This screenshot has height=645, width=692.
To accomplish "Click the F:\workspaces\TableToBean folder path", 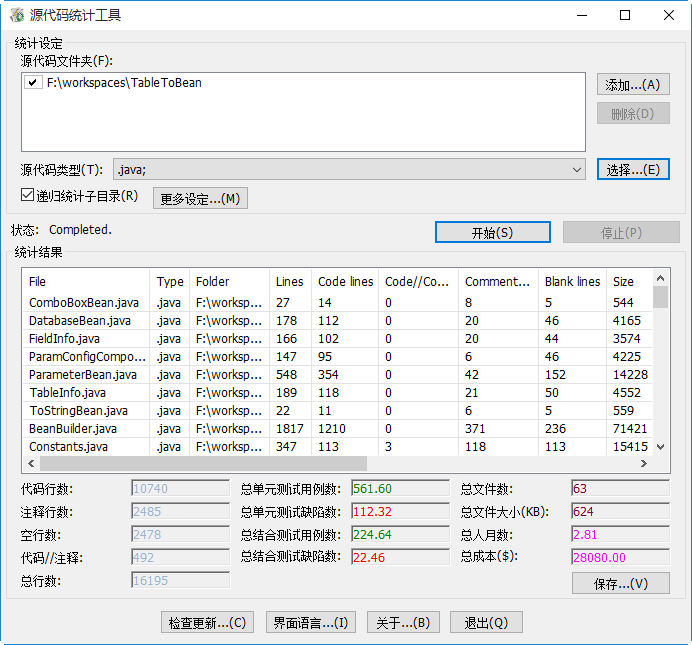I will (124, 82).
